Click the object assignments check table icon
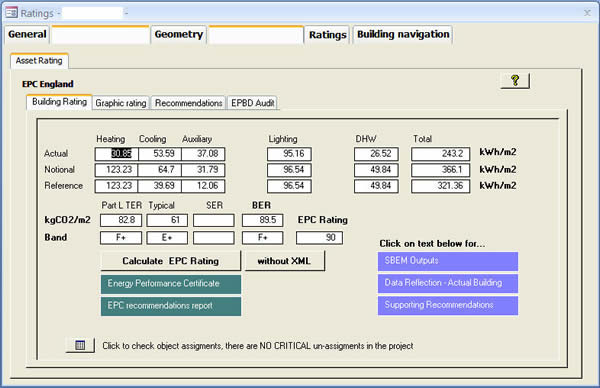 [x=80, y=345]
